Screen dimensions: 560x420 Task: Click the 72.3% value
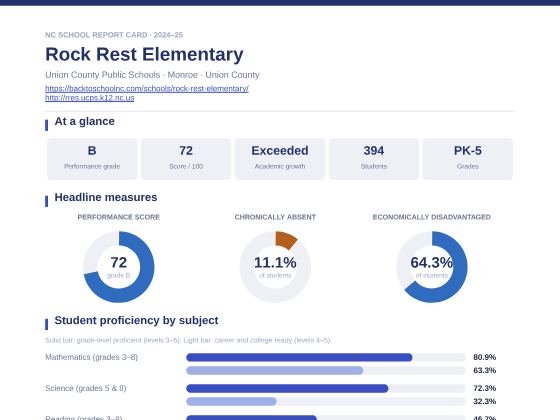(485, 388)
